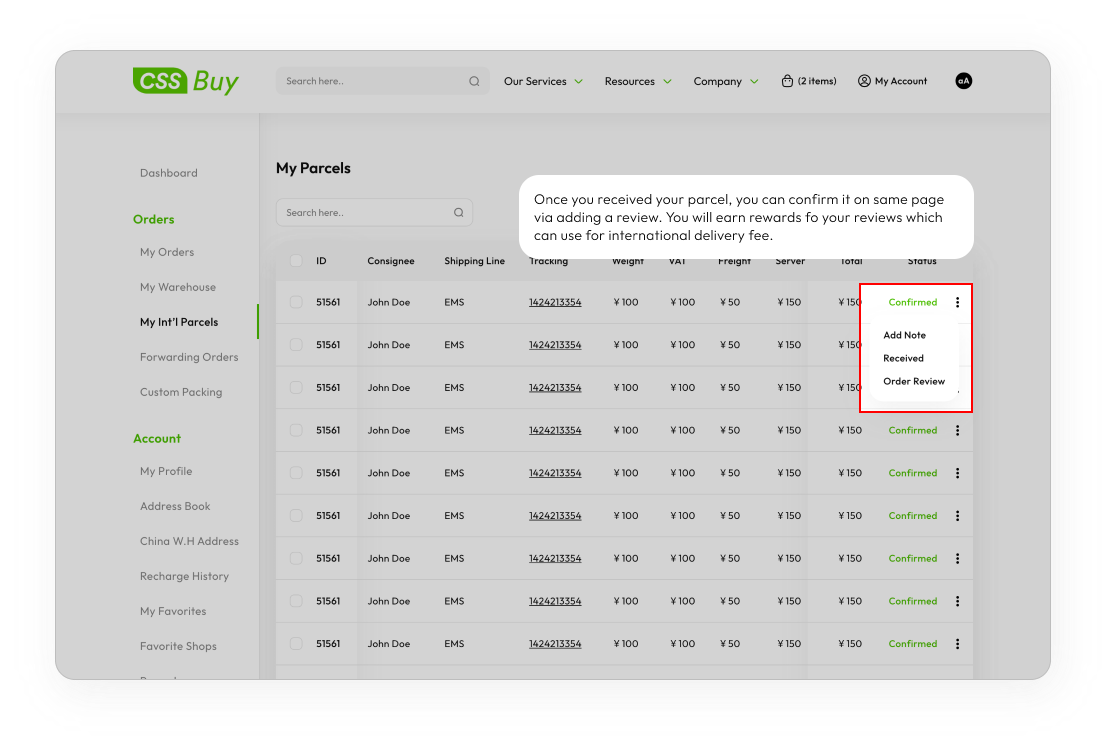Click the My Account user icon

pos(864,81)
